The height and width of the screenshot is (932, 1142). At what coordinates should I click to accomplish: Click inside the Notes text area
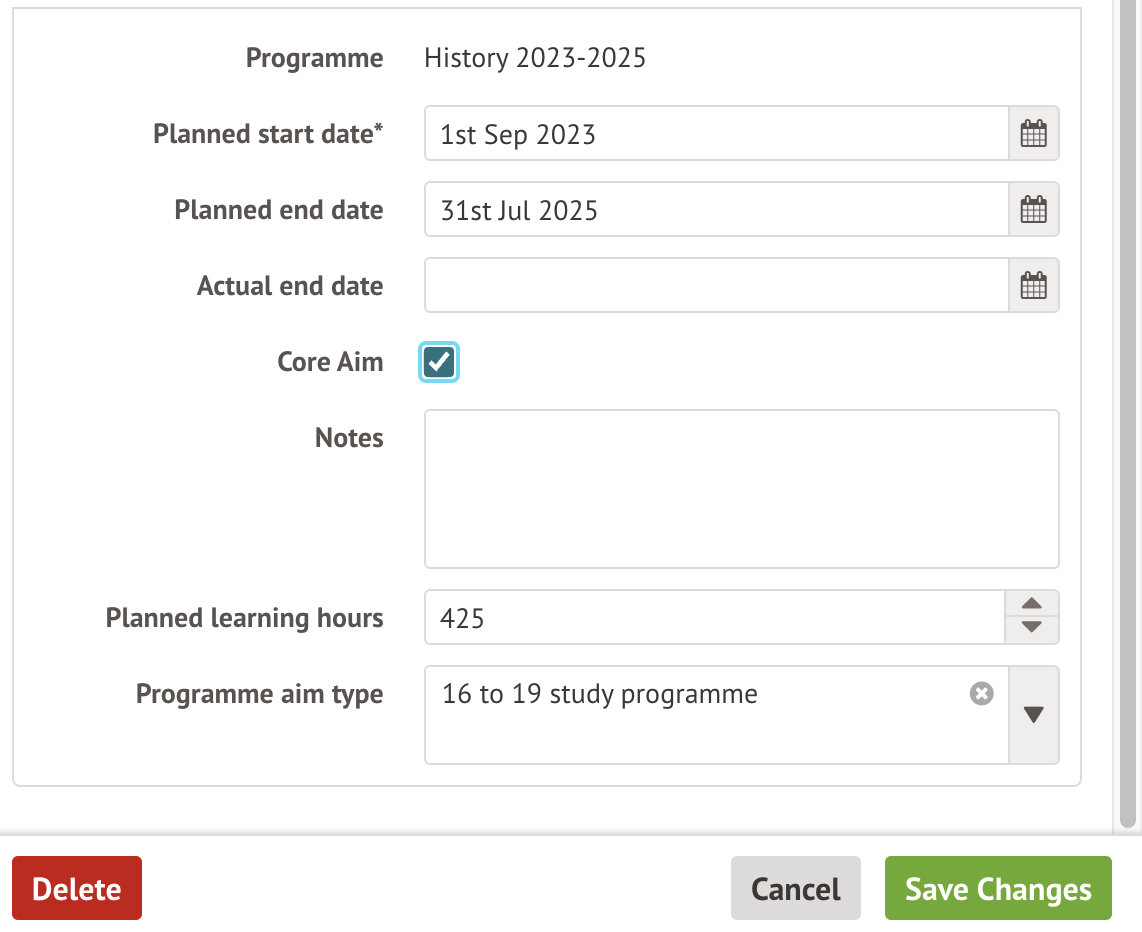click(x=740, y=488)
